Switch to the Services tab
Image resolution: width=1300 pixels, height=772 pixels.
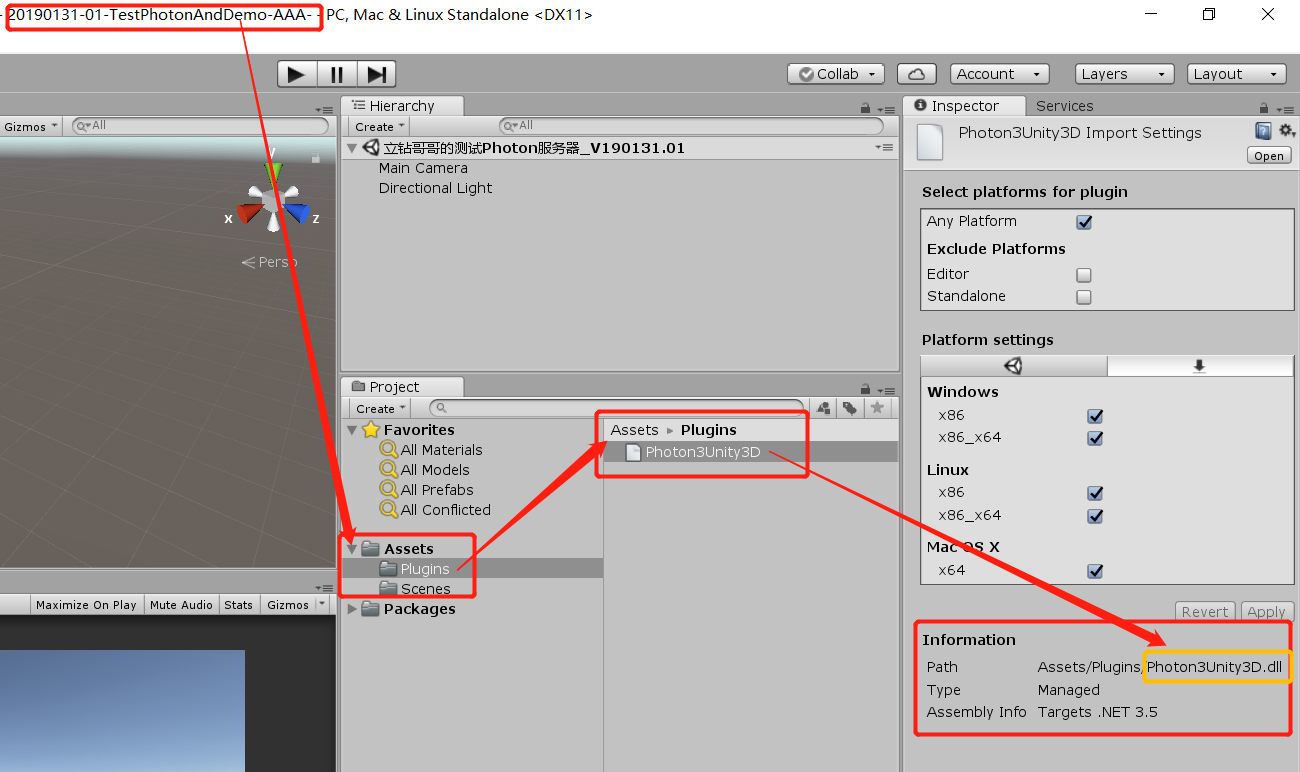(1064, 106)
